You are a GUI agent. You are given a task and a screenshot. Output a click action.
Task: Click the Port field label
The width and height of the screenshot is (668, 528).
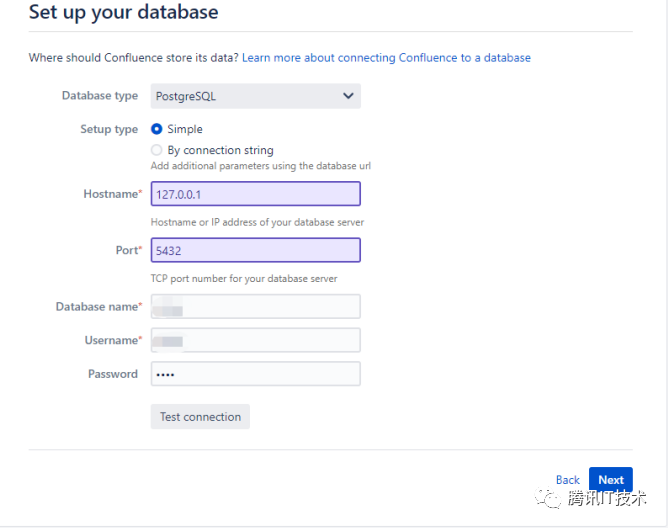[x=127, y=250]
